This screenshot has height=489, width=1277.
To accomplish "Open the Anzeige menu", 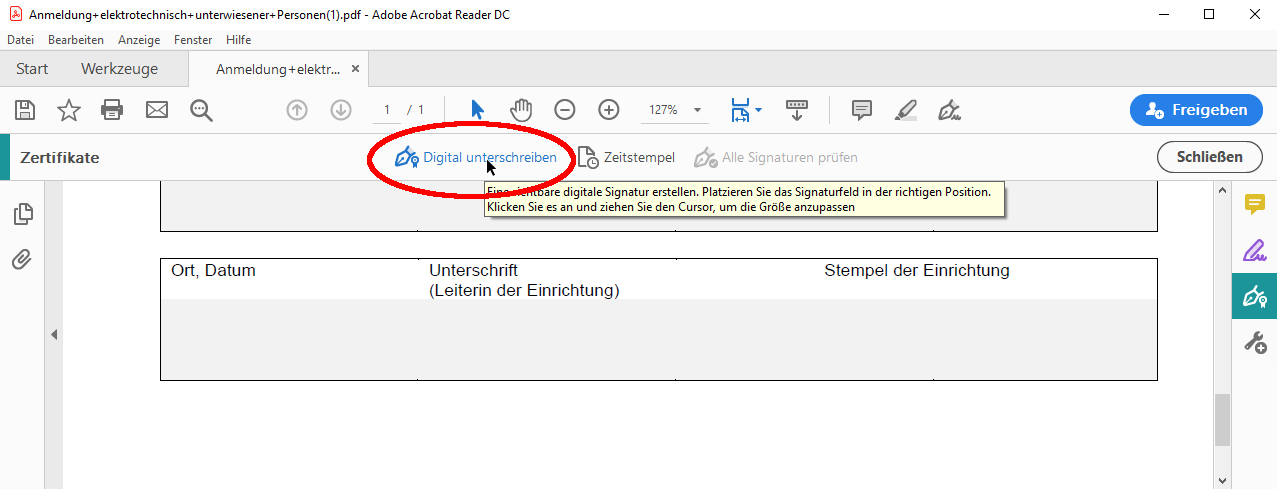I will pyautogui.click(x=139, y=40).
